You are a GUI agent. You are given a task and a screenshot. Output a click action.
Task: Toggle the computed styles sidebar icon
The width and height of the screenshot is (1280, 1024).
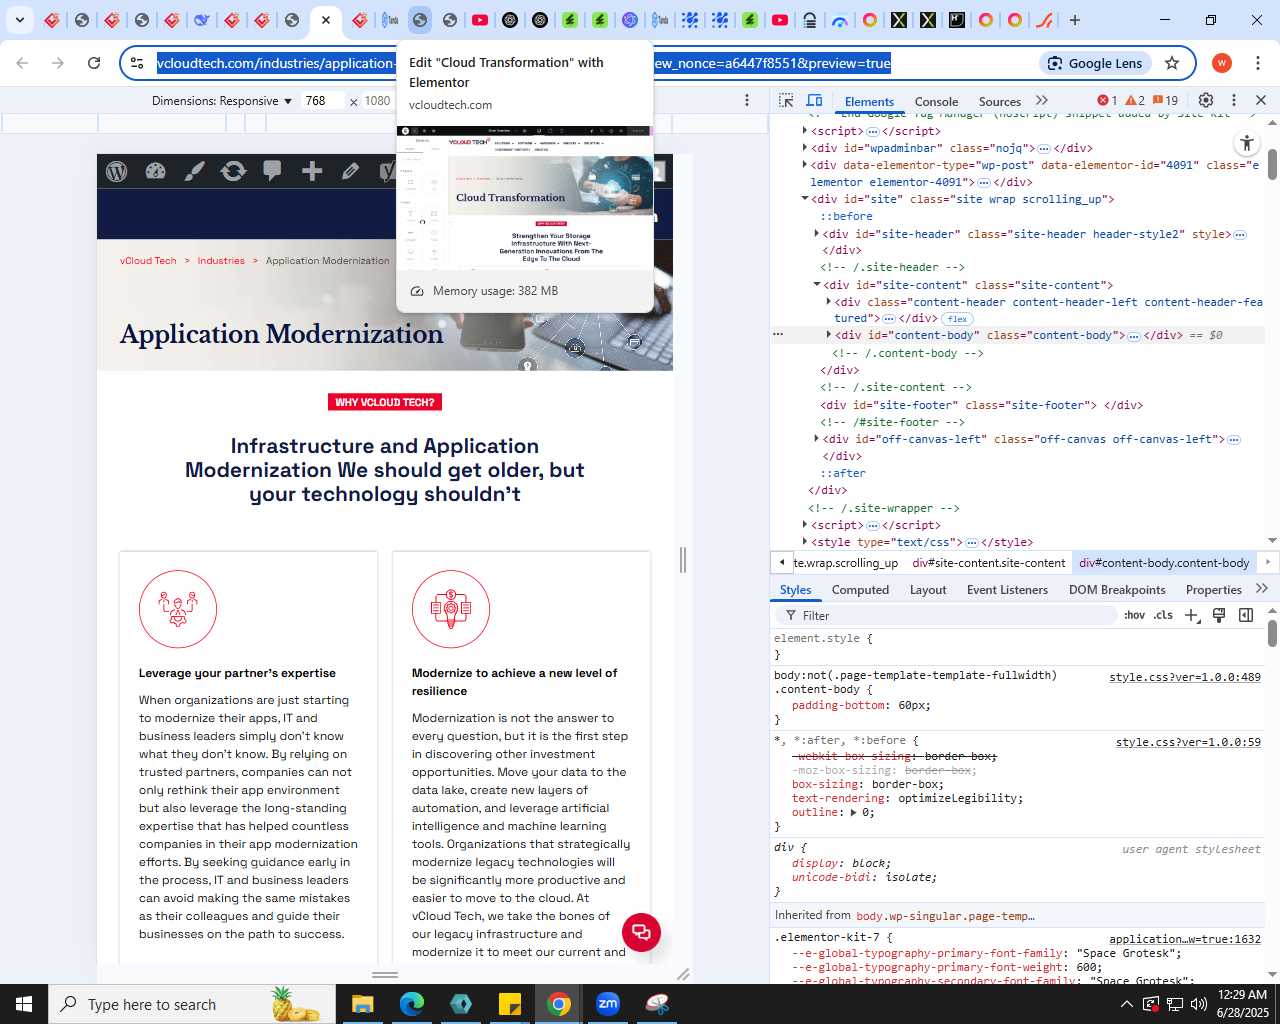1246,615
